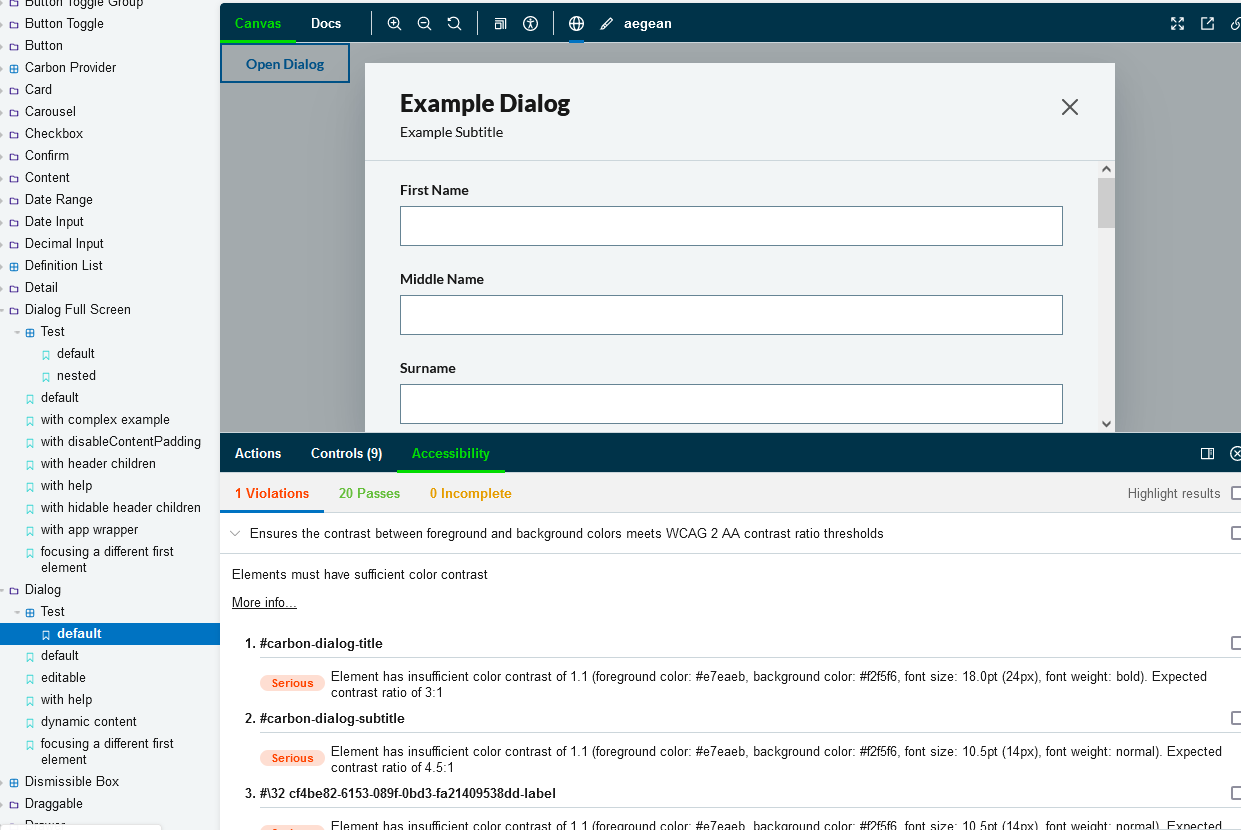Close the Example Dialog with X

click(x=1070, y=107)
